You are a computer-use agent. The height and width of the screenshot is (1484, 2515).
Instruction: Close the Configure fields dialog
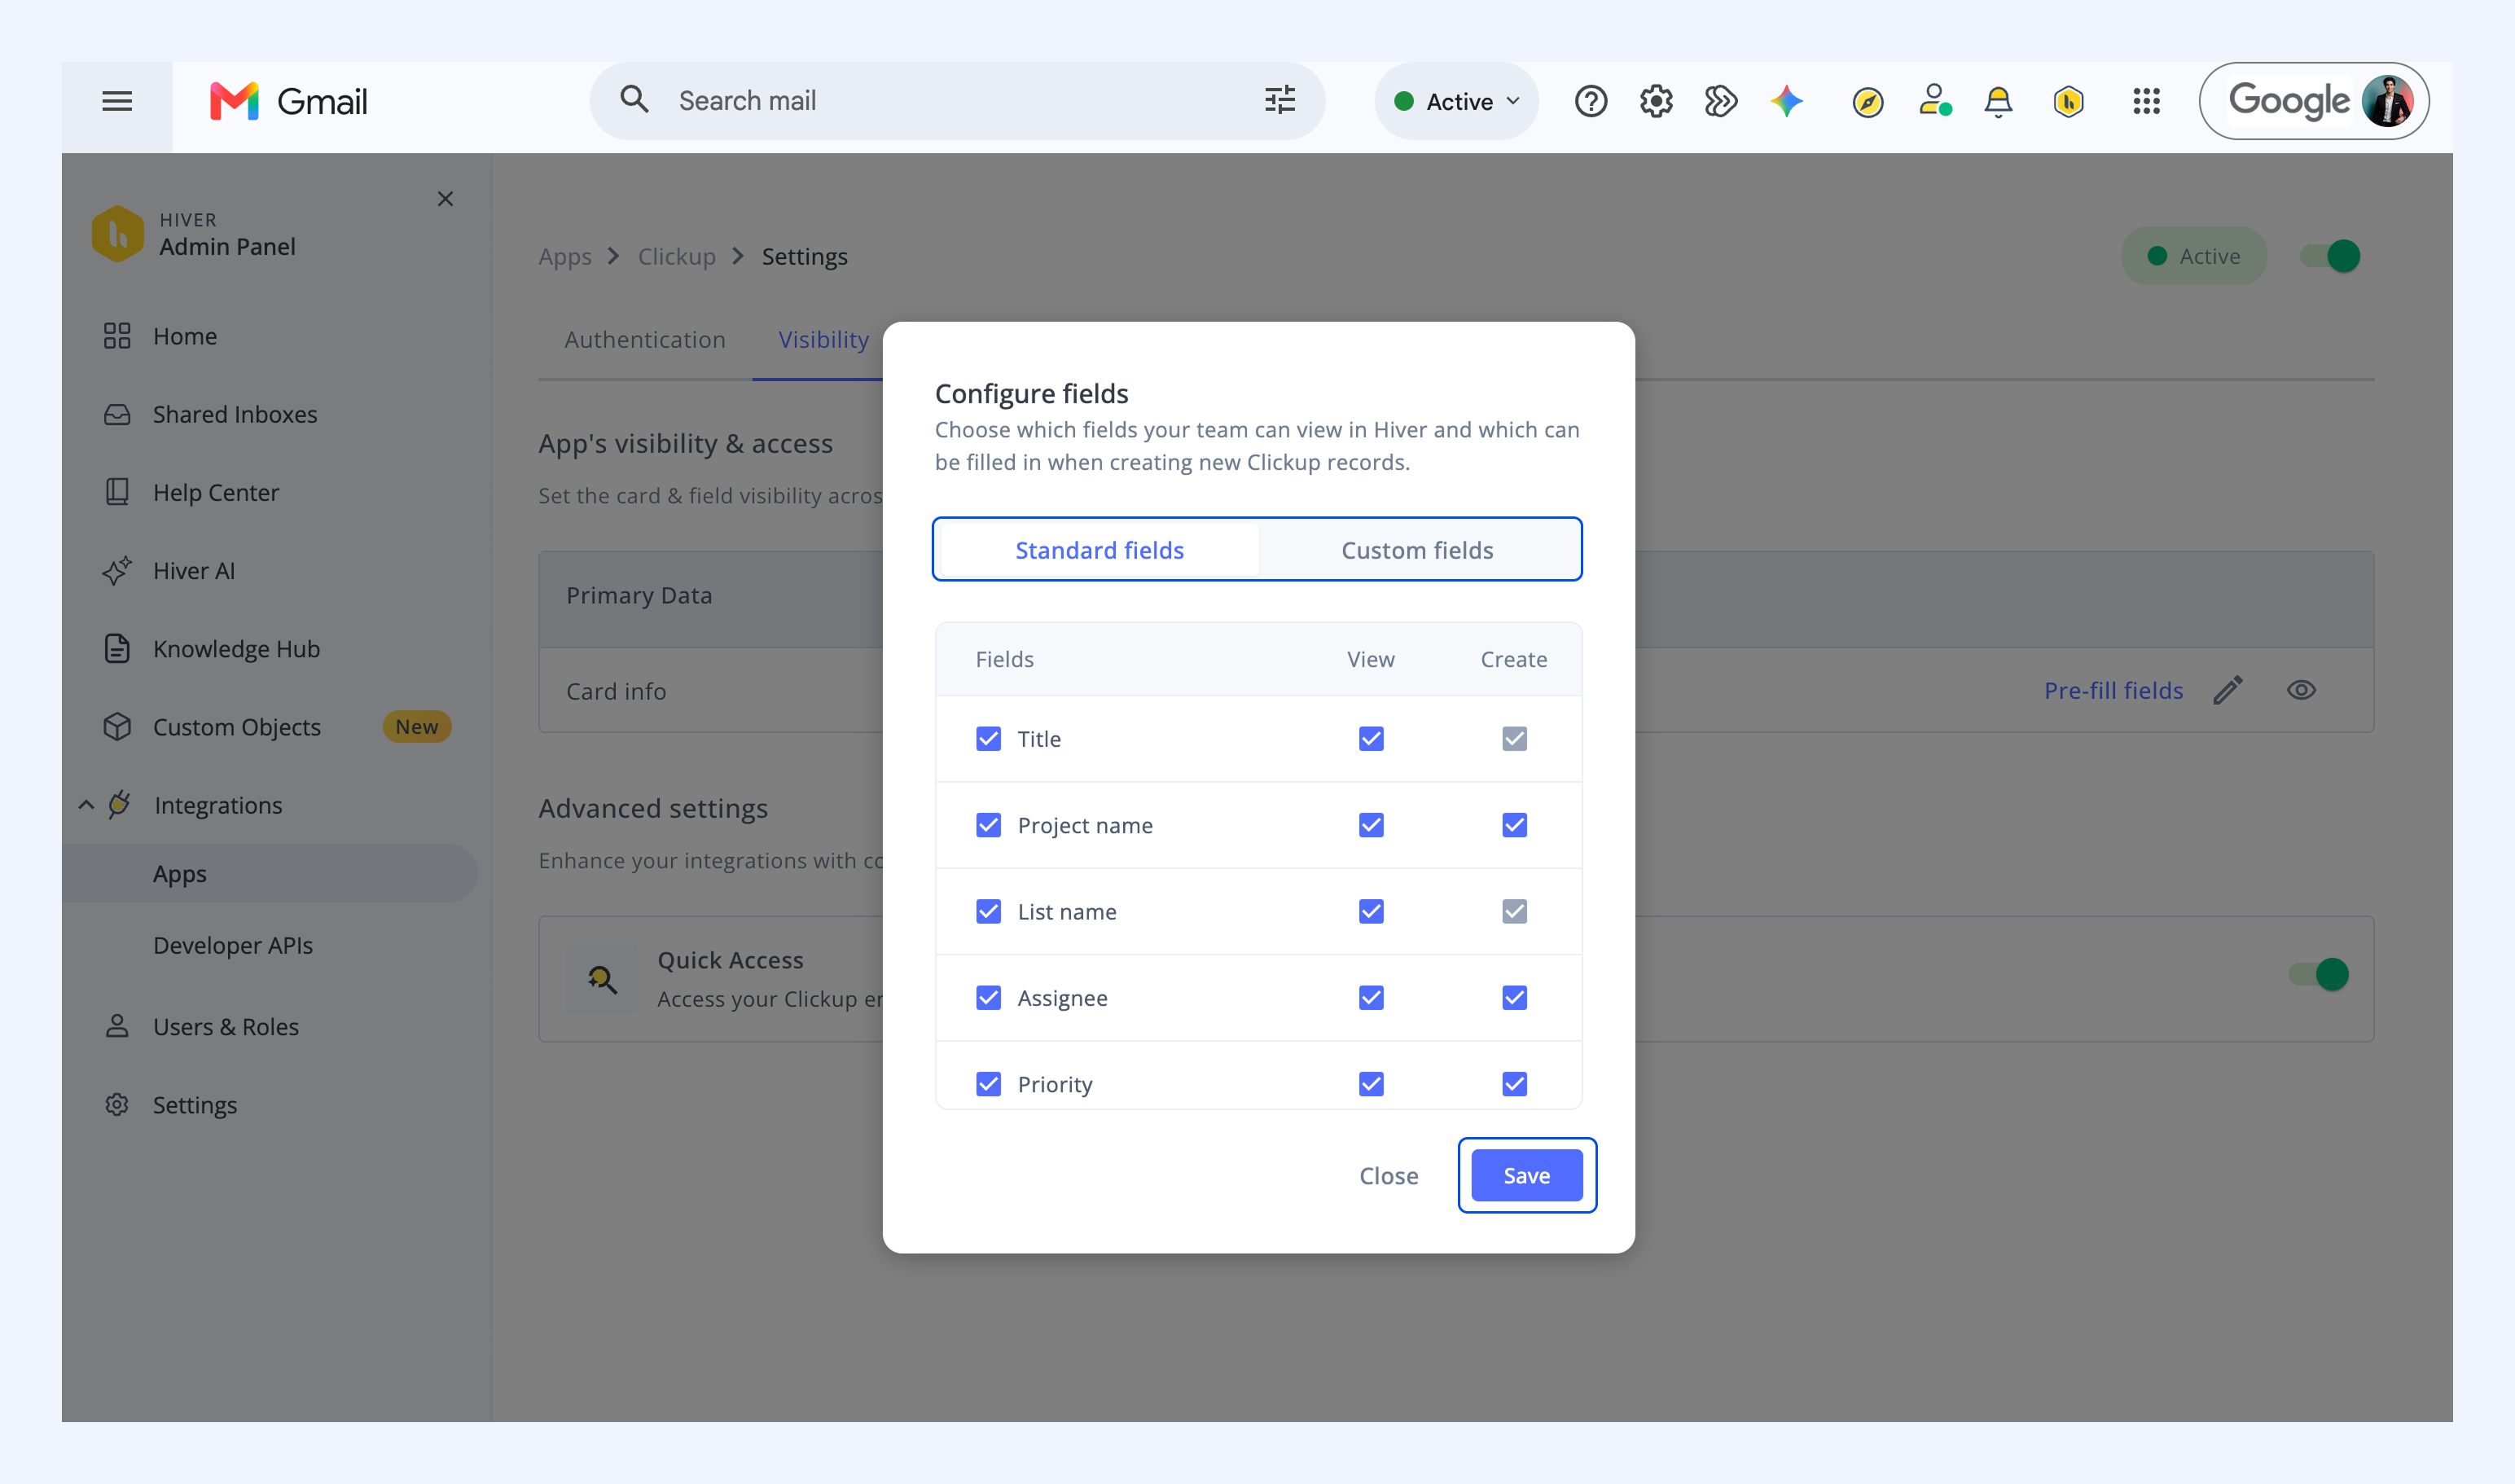click(1388, 1176)
